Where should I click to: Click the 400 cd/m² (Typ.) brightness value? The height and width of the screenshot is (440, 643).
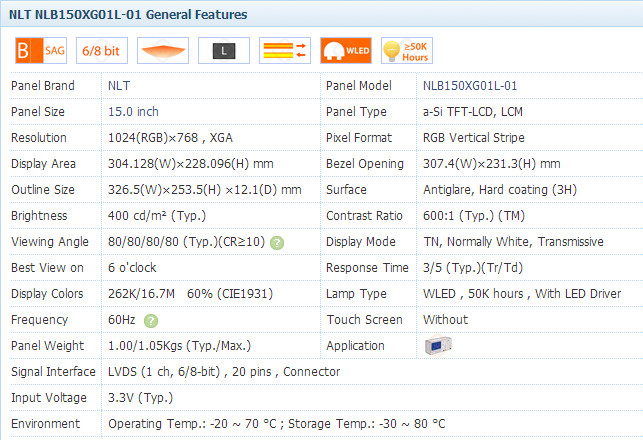(157, 216)
